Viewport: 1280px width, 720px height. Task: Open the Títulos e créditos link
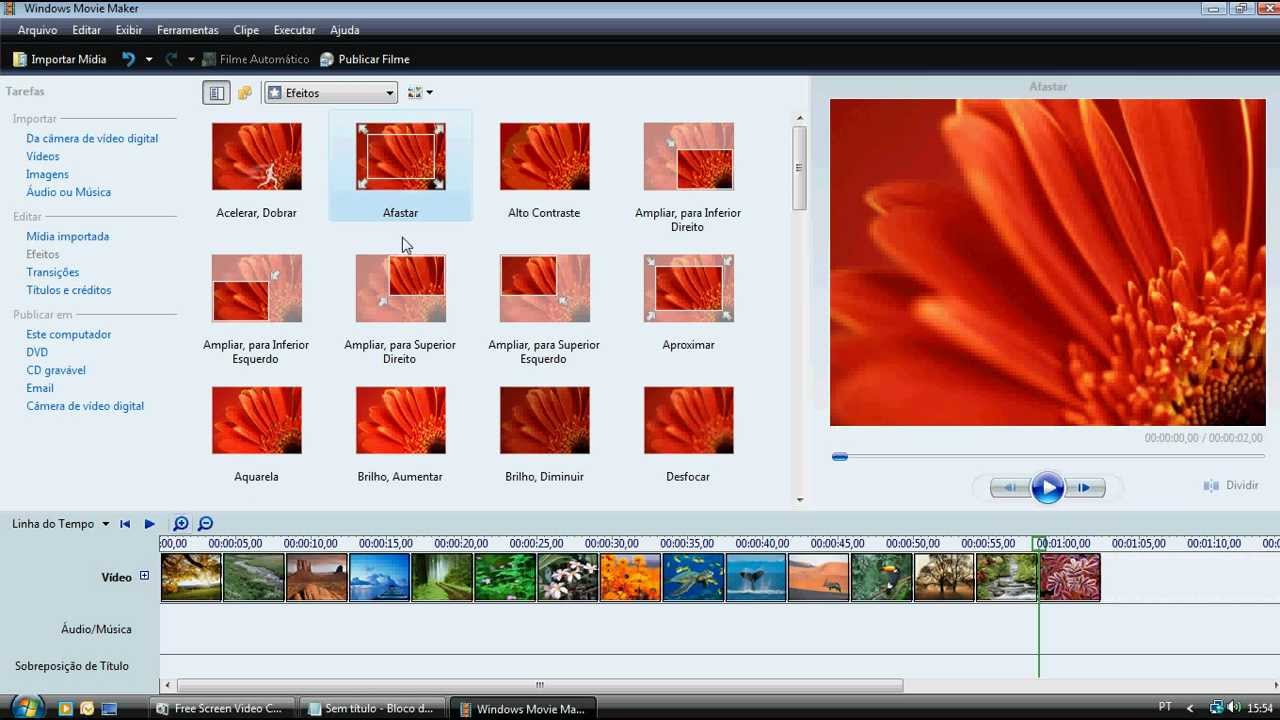69,291
